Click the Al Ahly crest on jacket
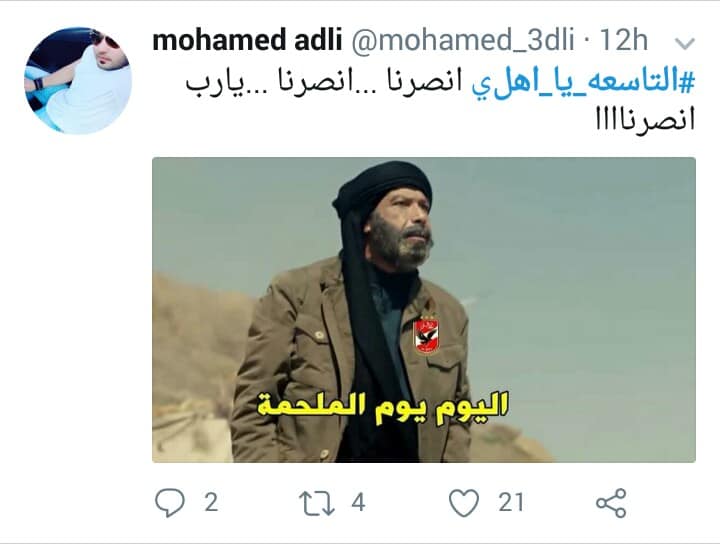720x546 pixels. 427,336
